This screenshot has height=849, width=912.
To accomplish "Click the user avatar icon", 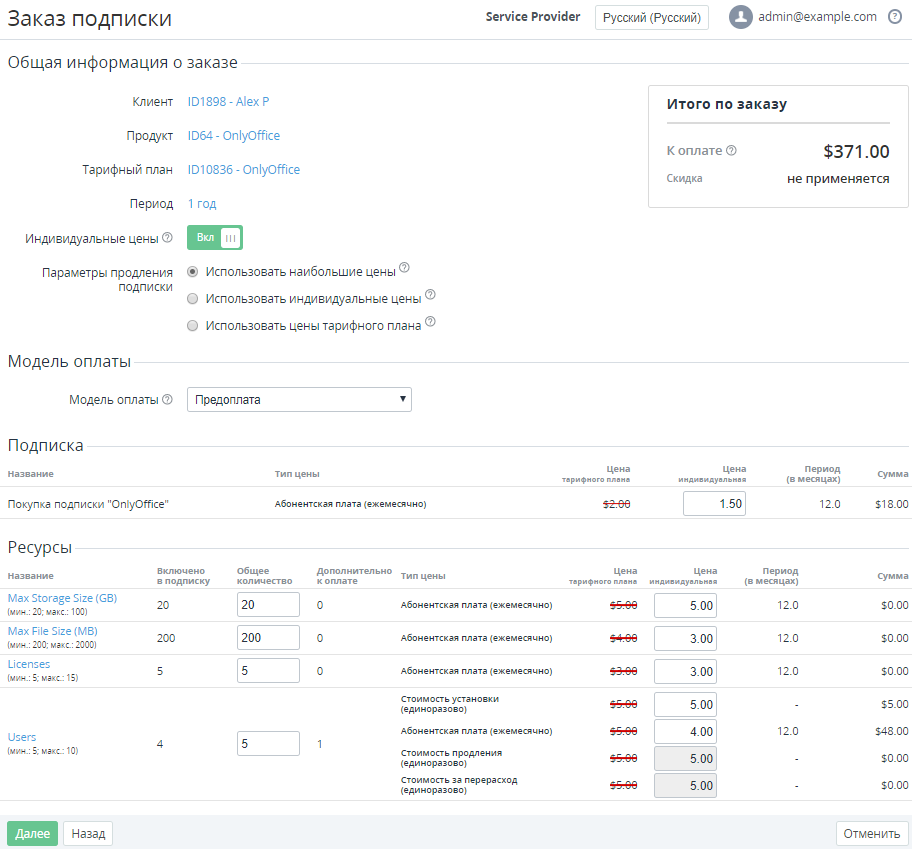I will (740, 17).
